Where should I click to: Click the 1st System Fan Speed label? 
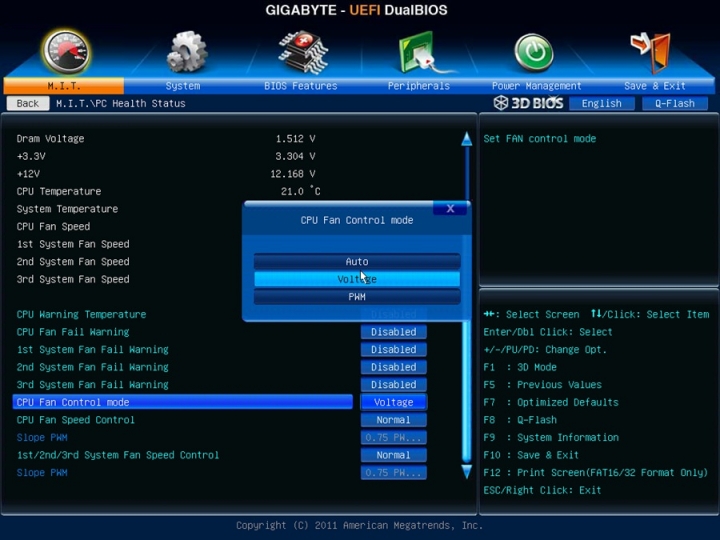(73, 244)
